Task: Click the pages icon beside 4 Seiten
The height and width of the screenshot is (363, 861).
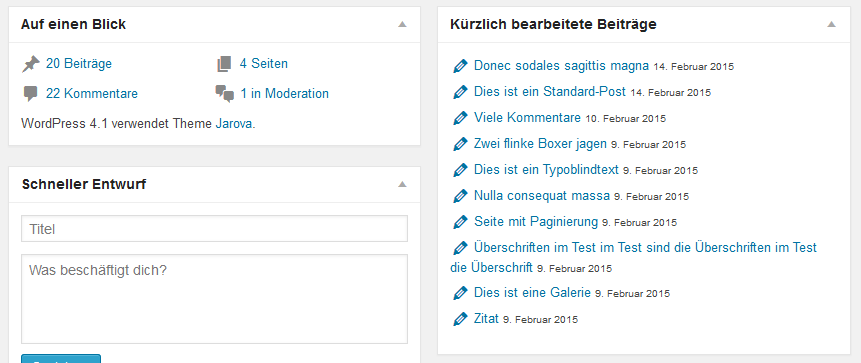Action: 224,64
